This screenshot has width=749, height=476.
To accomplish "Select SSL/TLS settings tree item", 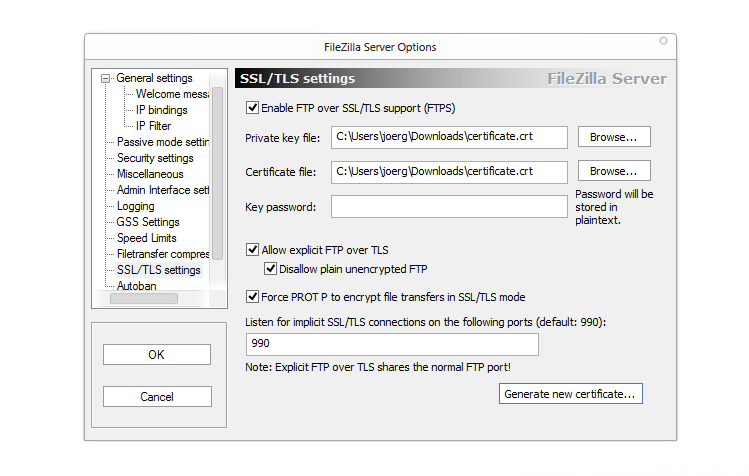I will [159, 270].
